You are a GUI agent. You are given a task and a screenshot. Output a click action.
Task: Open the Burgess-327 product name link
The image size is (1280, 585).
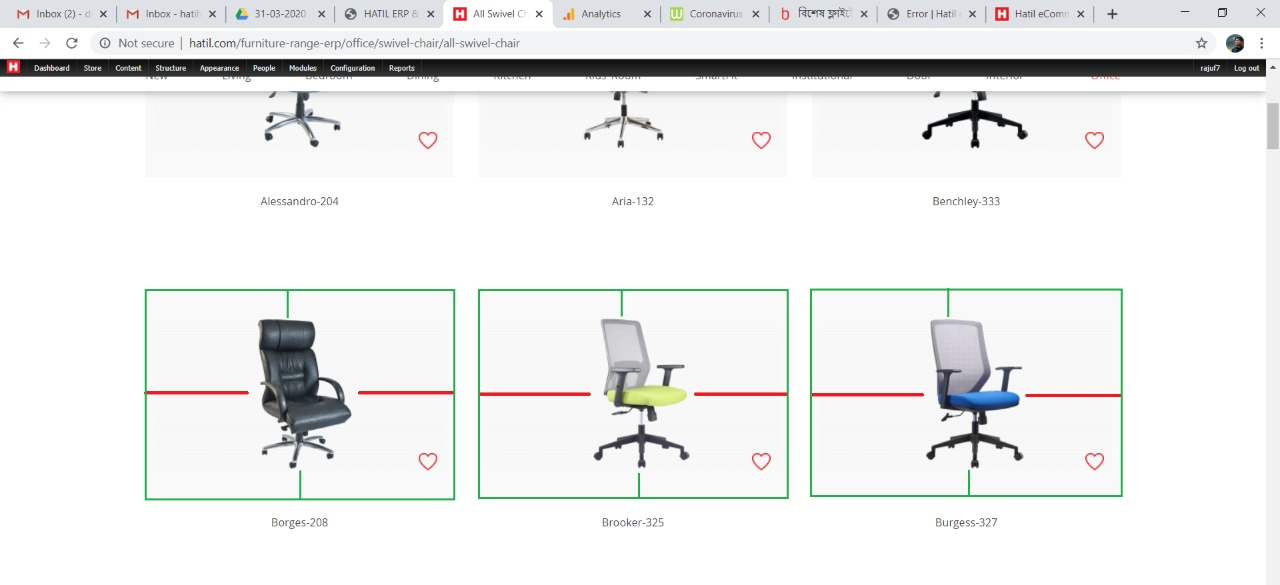966,522
